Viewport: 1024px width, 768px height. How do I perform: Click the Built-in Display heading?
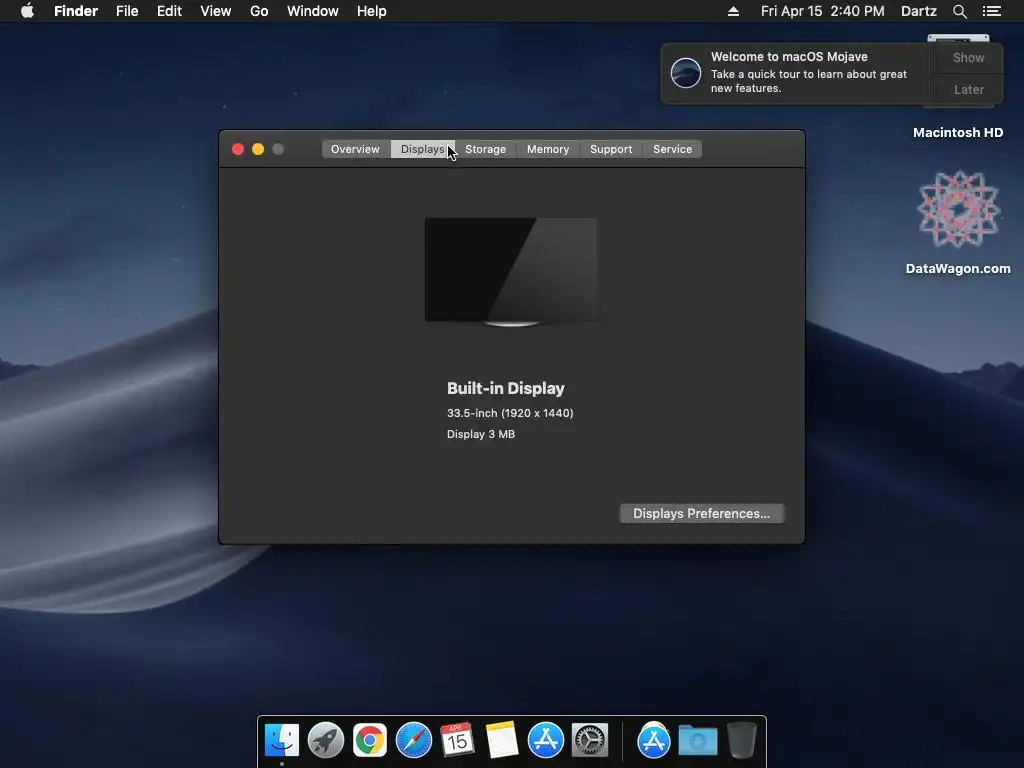pyautogui.click(x=505, y=388)
